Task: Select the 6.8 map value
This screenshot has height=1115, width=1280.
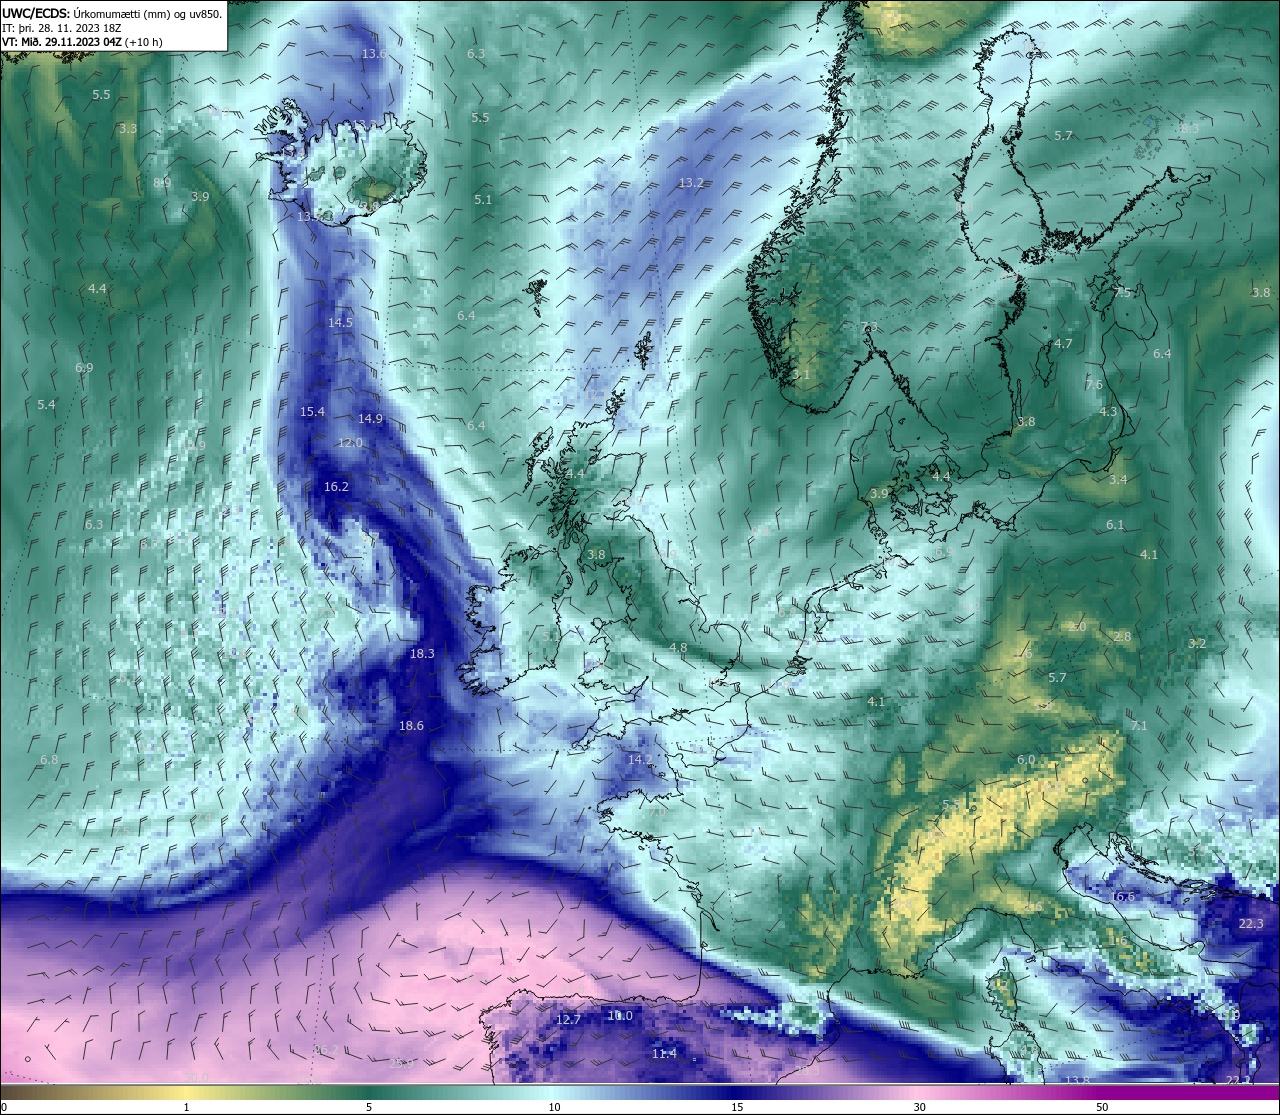Action: coord(49,760)
